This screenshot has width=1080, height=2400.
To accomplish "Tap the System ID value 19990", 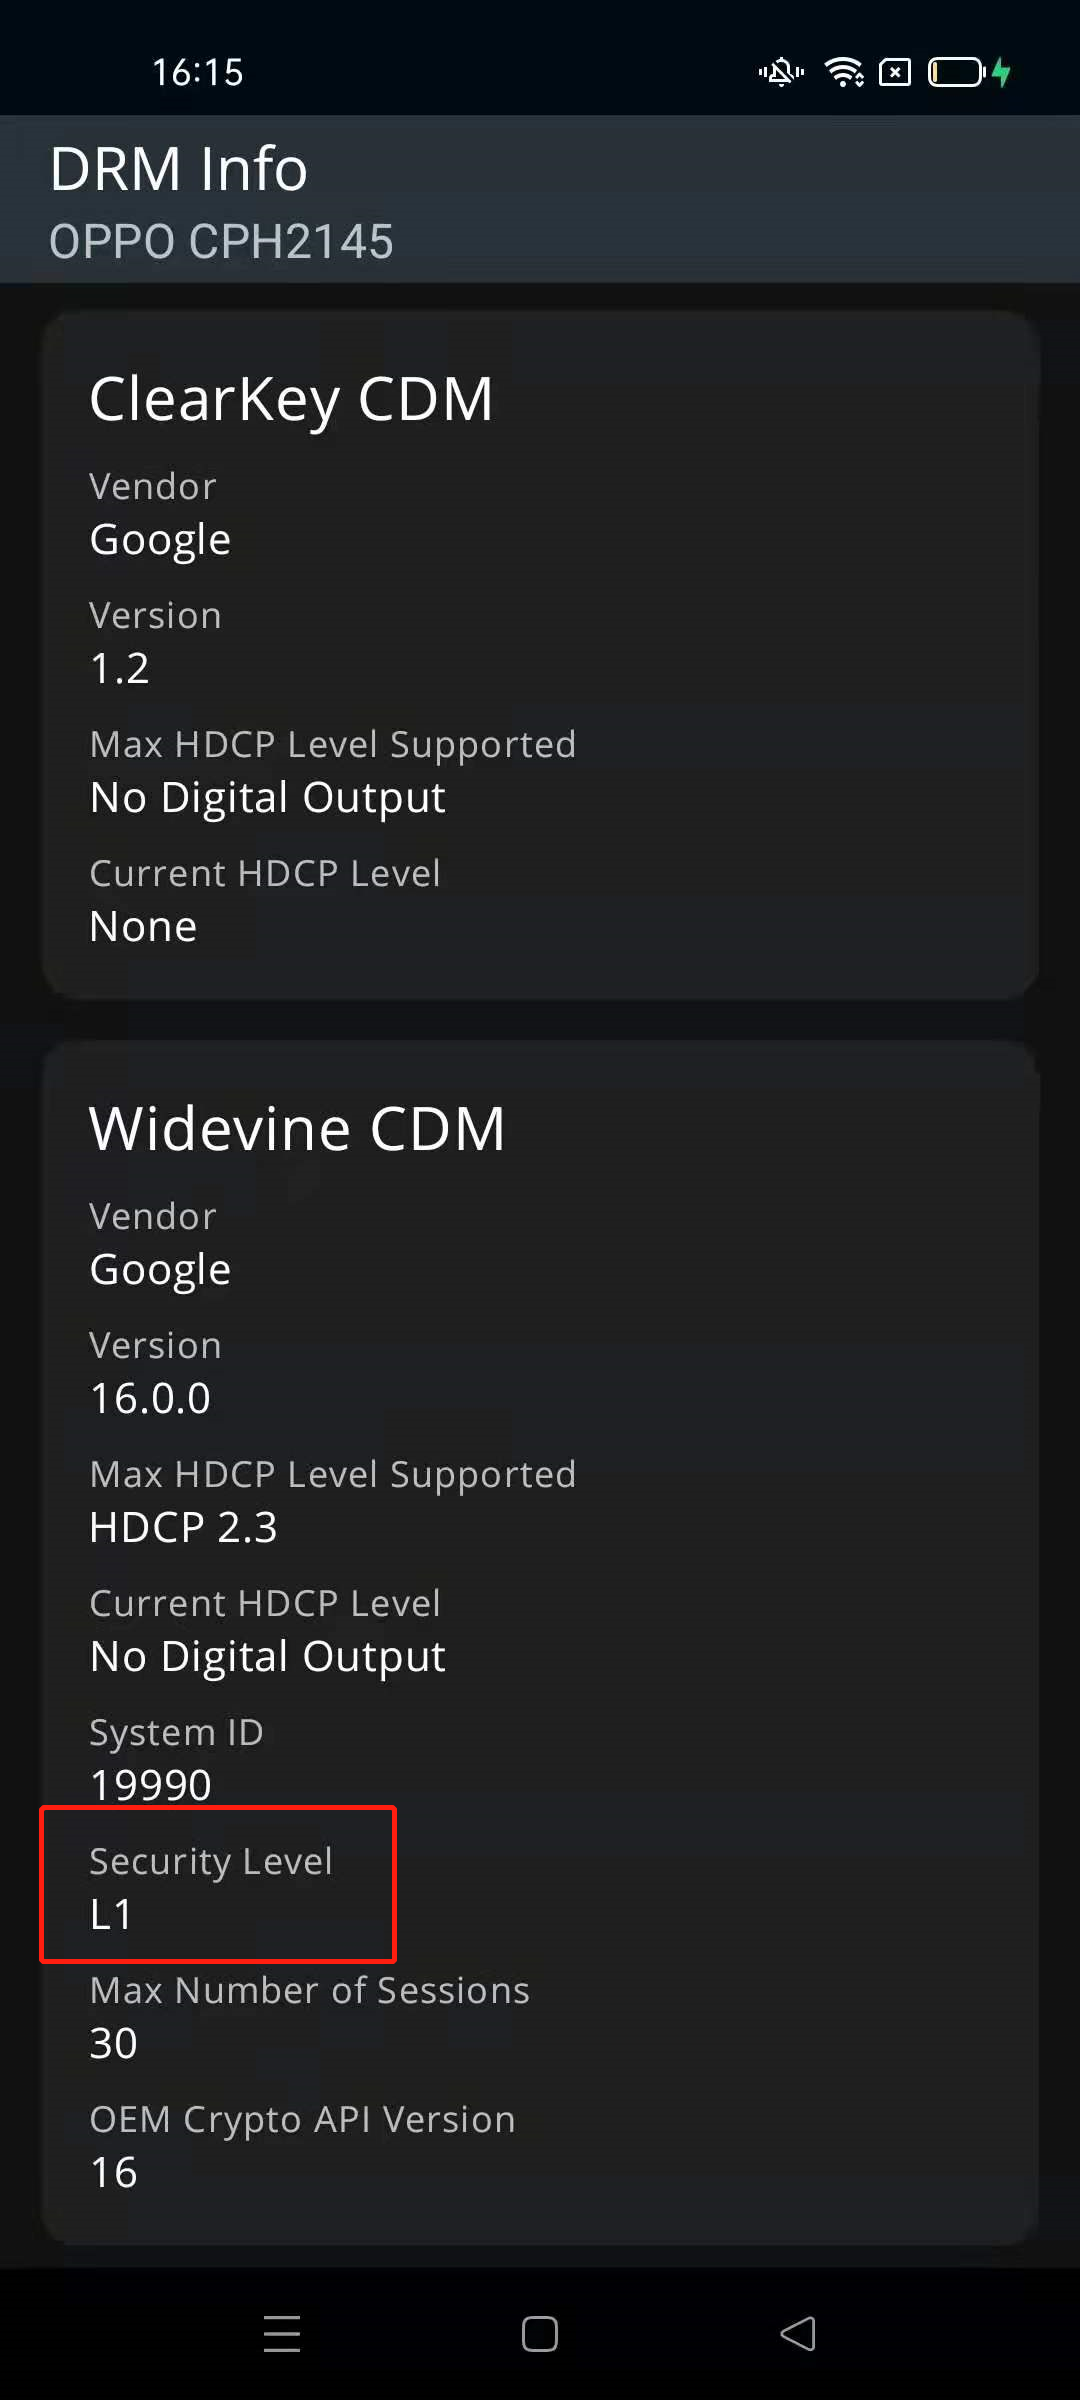I will pyautogui.click(x=151, y=1785).
